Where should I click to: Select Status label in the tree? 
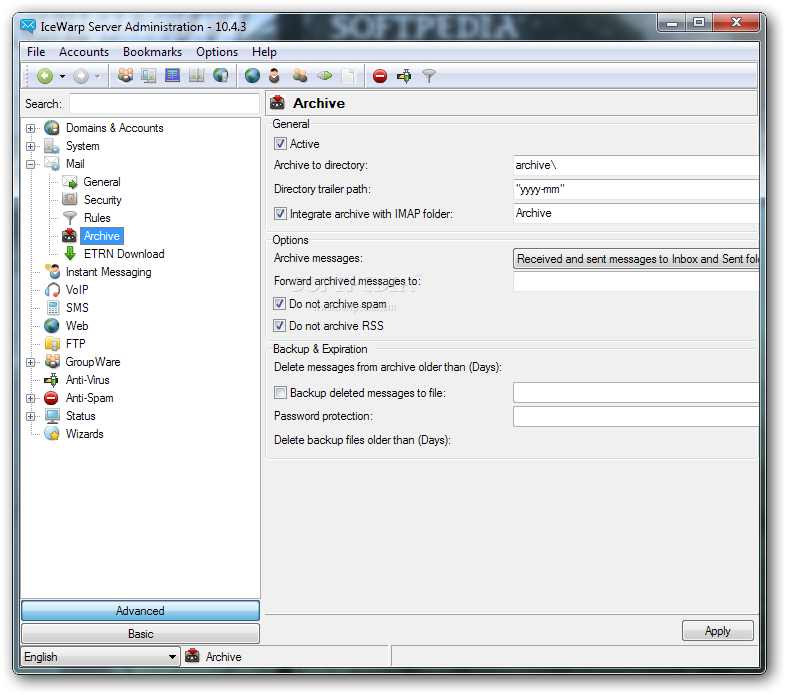(x=80, y=416)
